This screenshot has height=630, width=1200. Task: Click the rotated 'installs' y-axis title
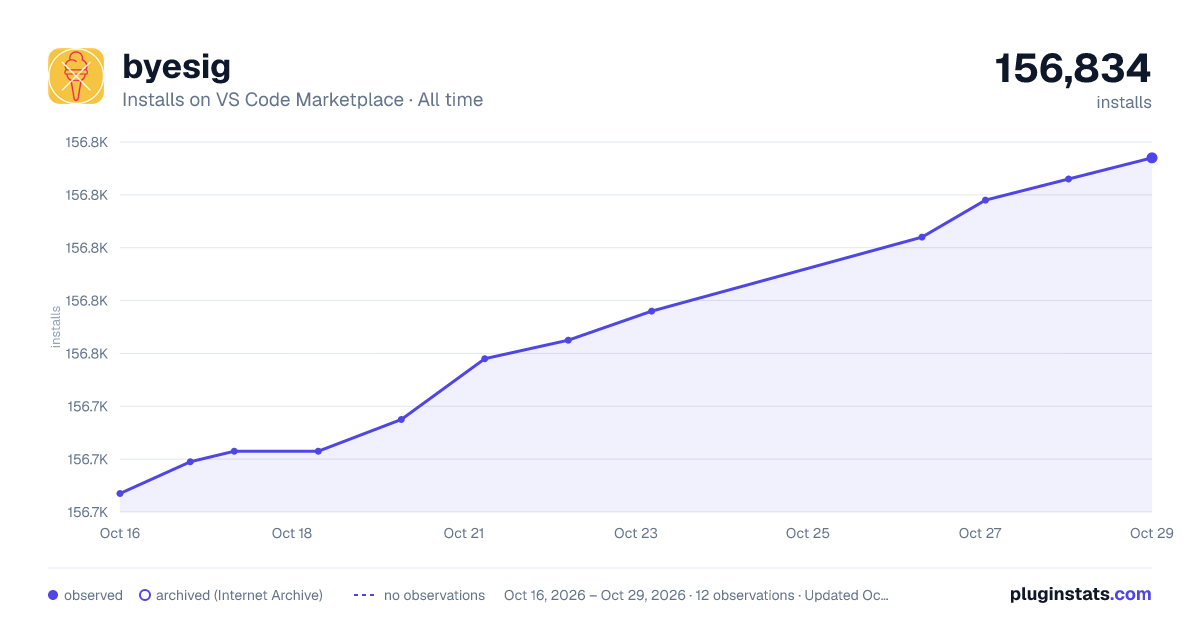click(56, 327)
